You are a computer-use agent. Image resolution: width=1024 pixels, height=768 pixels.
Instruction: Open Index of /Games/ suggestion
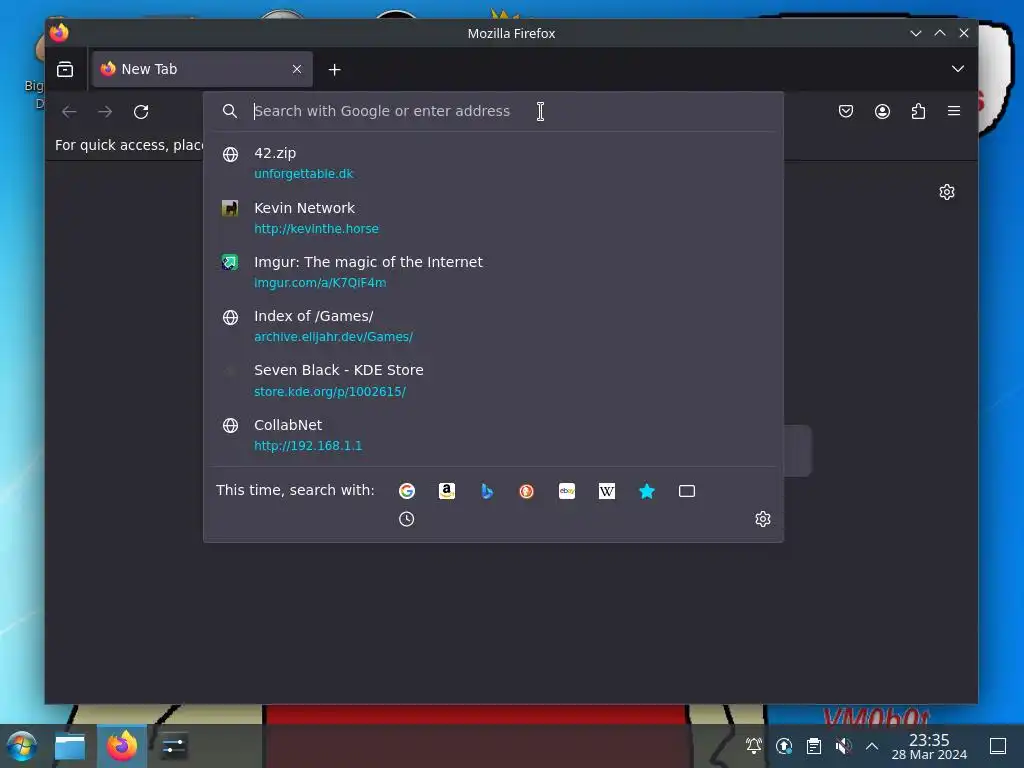(493, 326)
